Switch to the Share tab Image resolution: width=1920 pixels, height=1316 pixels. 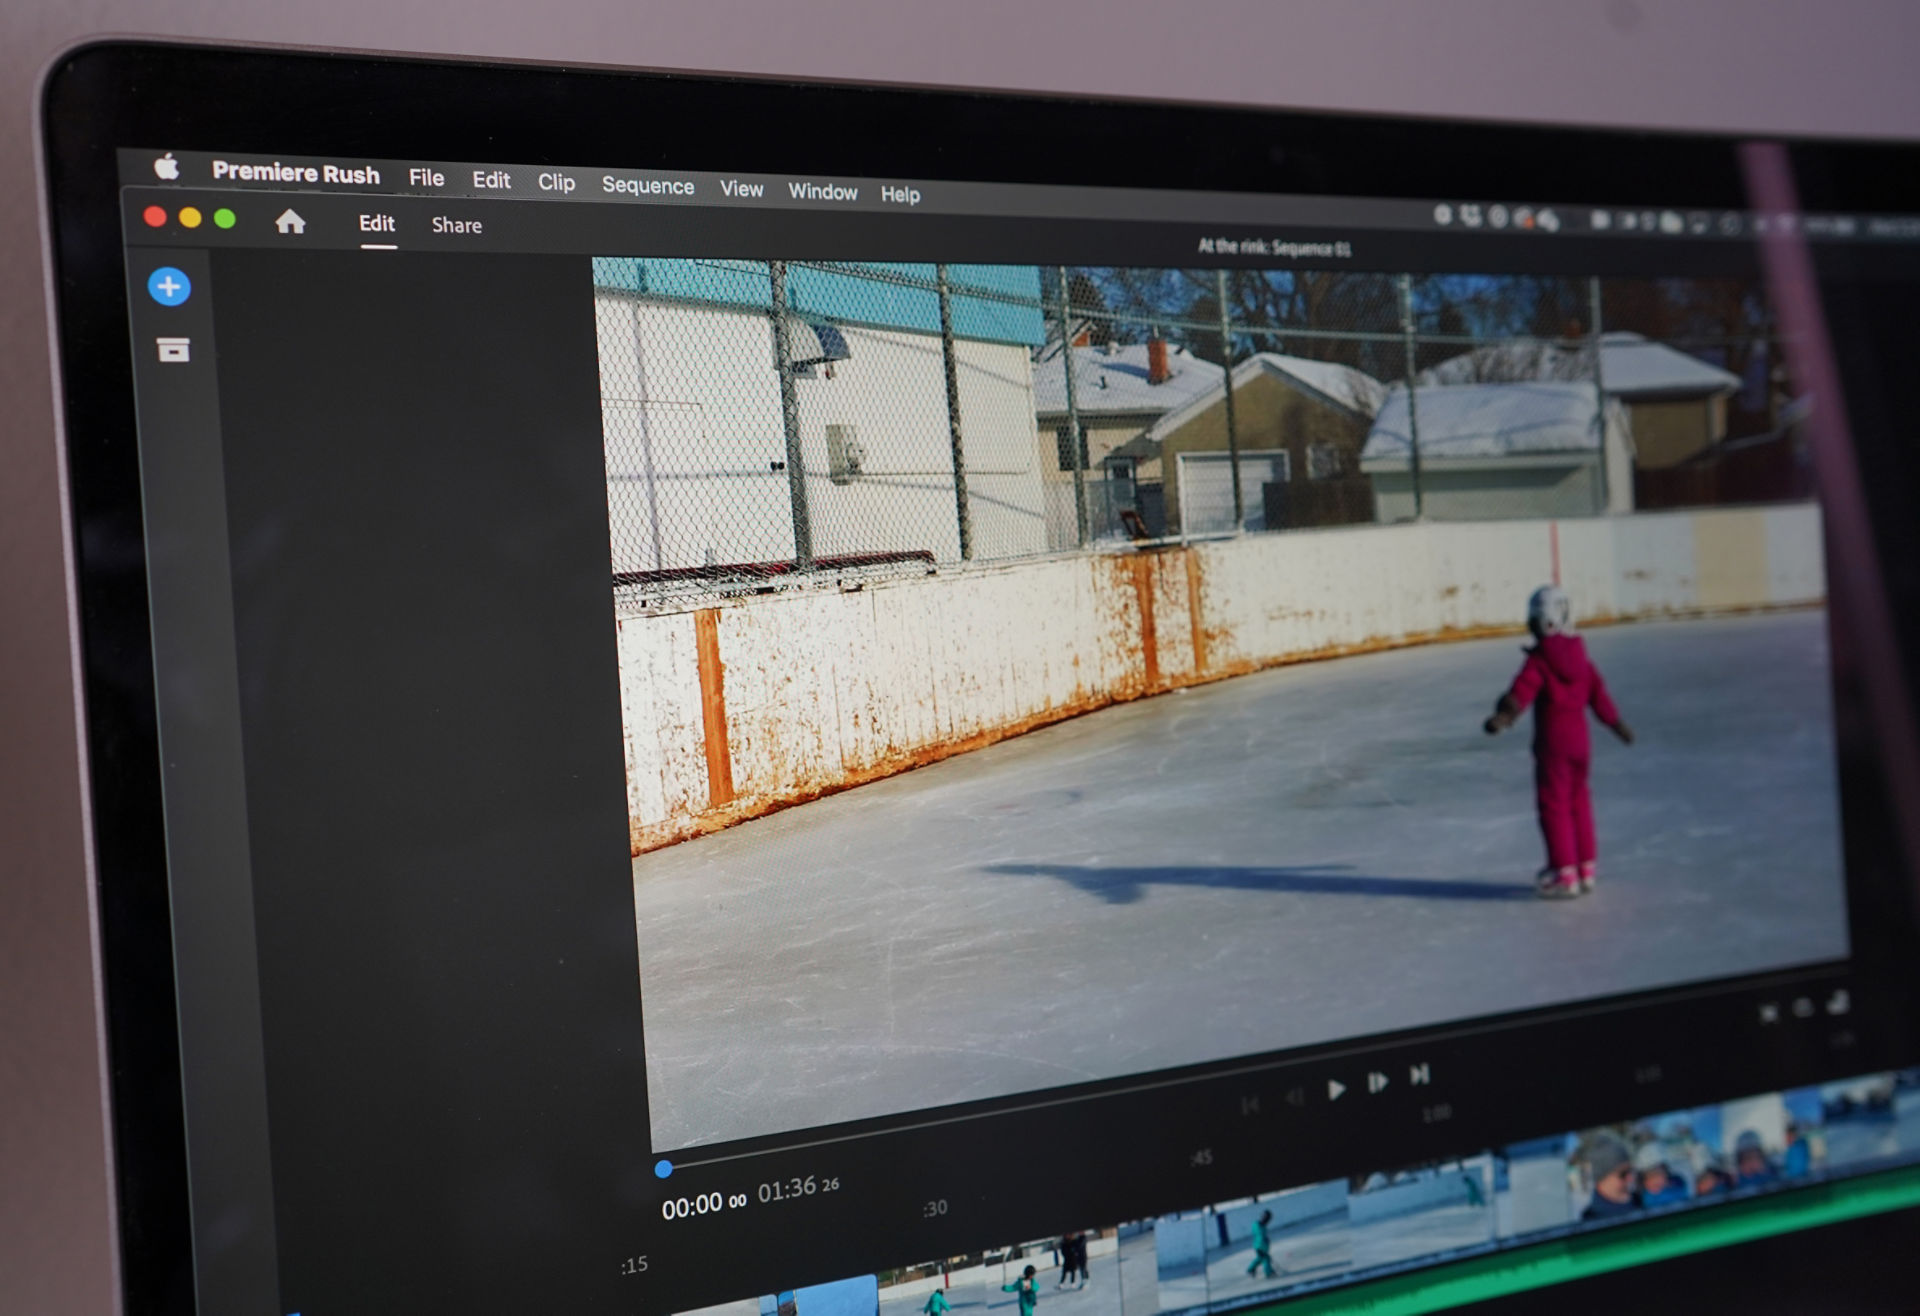456,225
